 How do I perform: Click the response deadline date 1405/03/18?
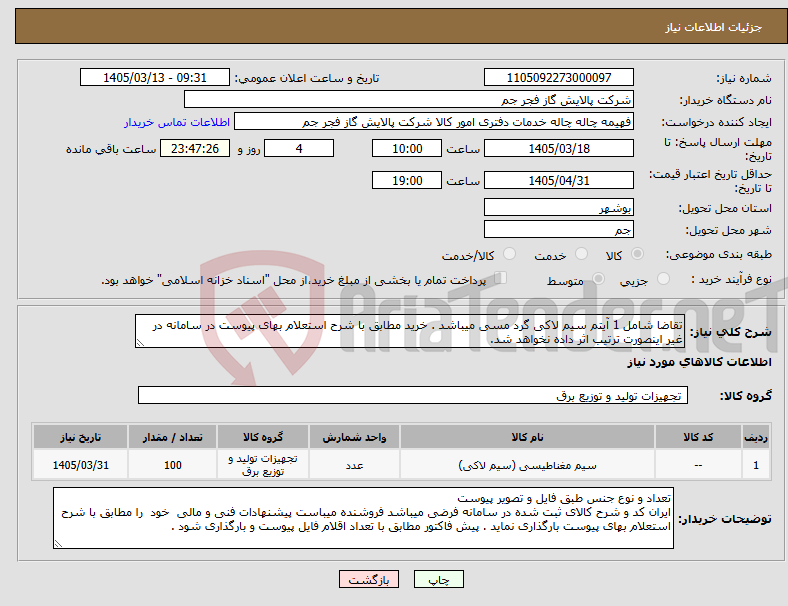coord(558,148)
